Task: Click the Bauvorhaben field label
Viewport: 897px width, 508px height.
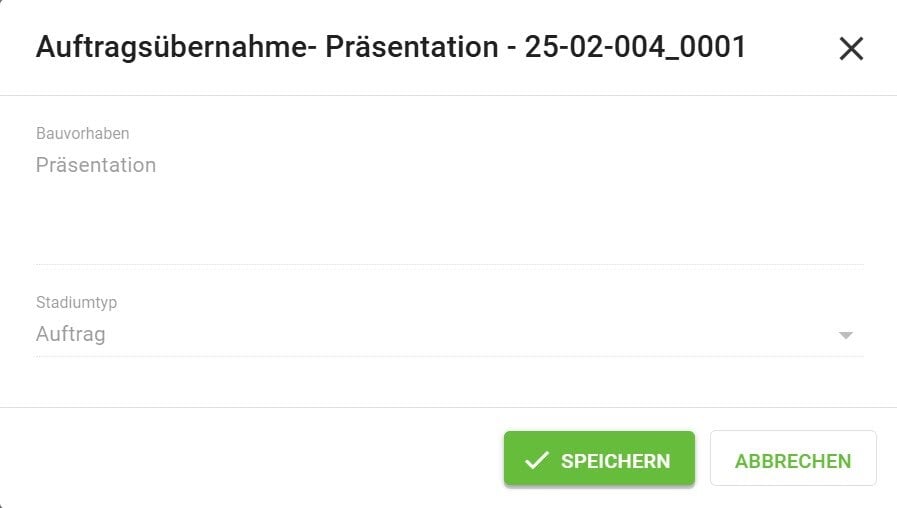Action: pyautogui.click(x=83, y=133)
